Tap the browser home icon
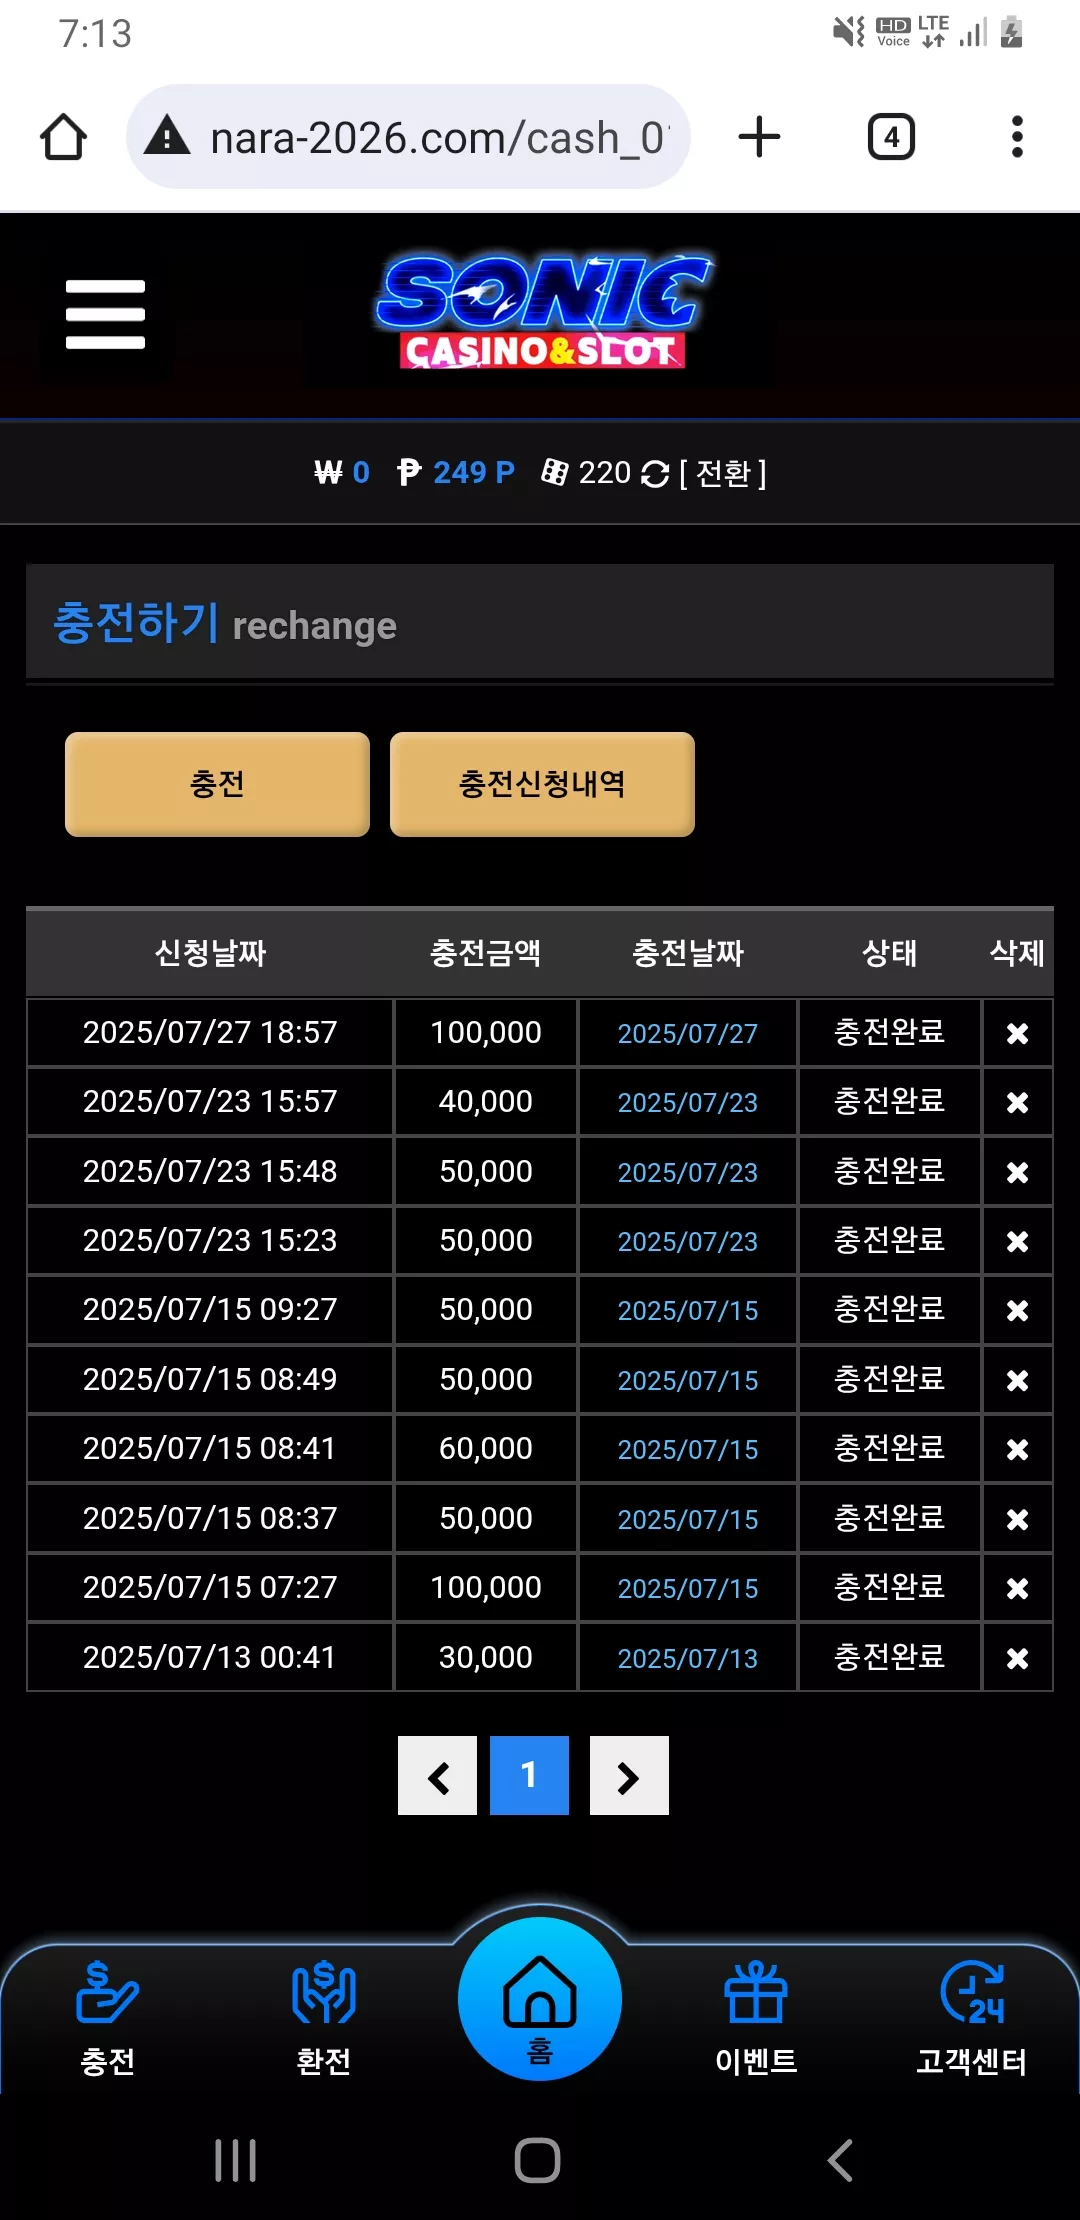This screenshot has width=1080, height=2220. (63, 137)
